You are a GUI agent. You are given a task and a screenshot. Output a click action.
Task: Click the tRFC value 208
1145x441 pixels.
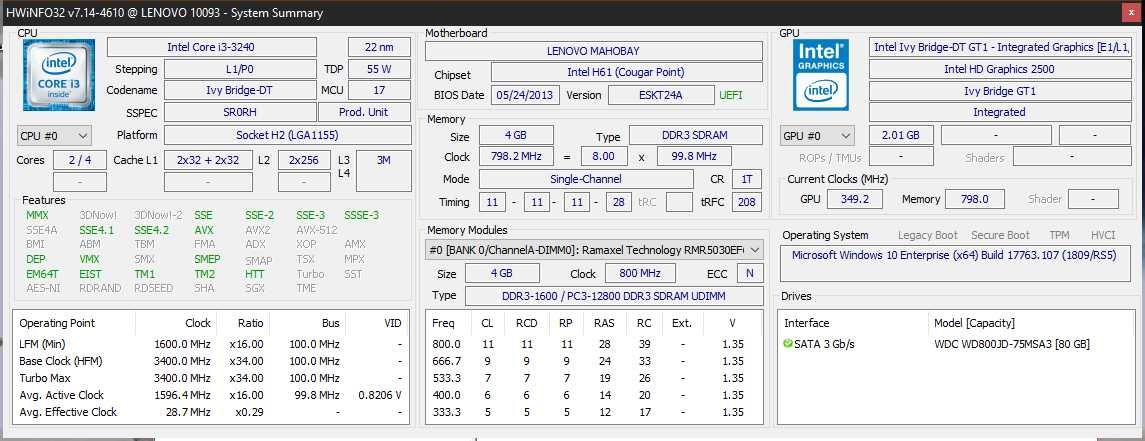coord(746,202)
